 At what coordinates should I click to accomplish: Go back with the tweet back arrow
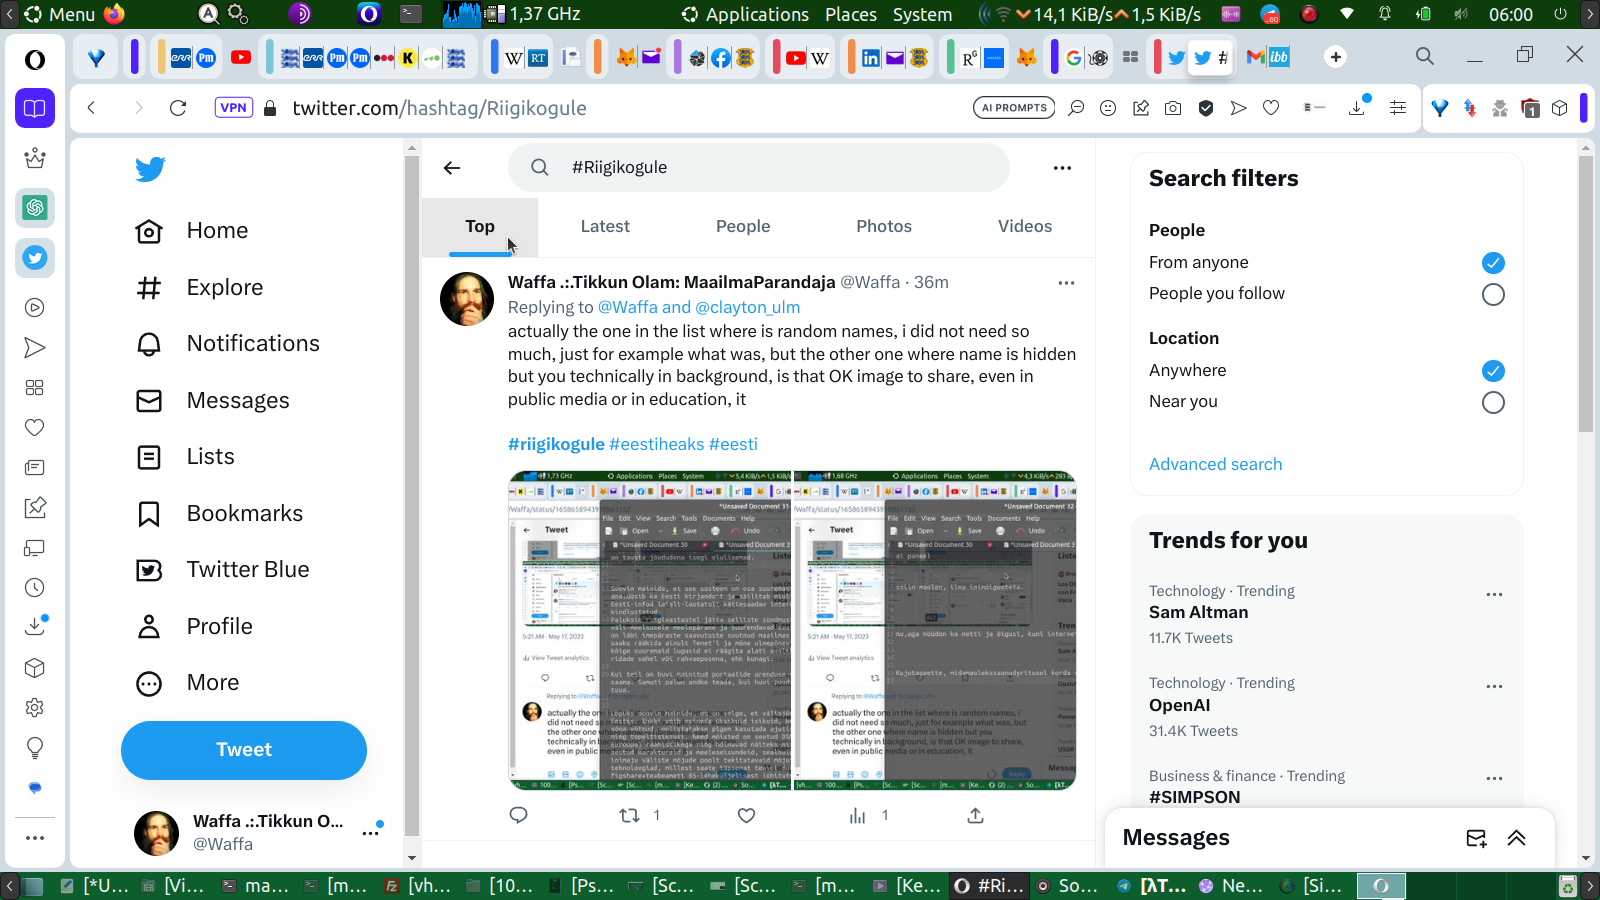[x=452, y=168]
